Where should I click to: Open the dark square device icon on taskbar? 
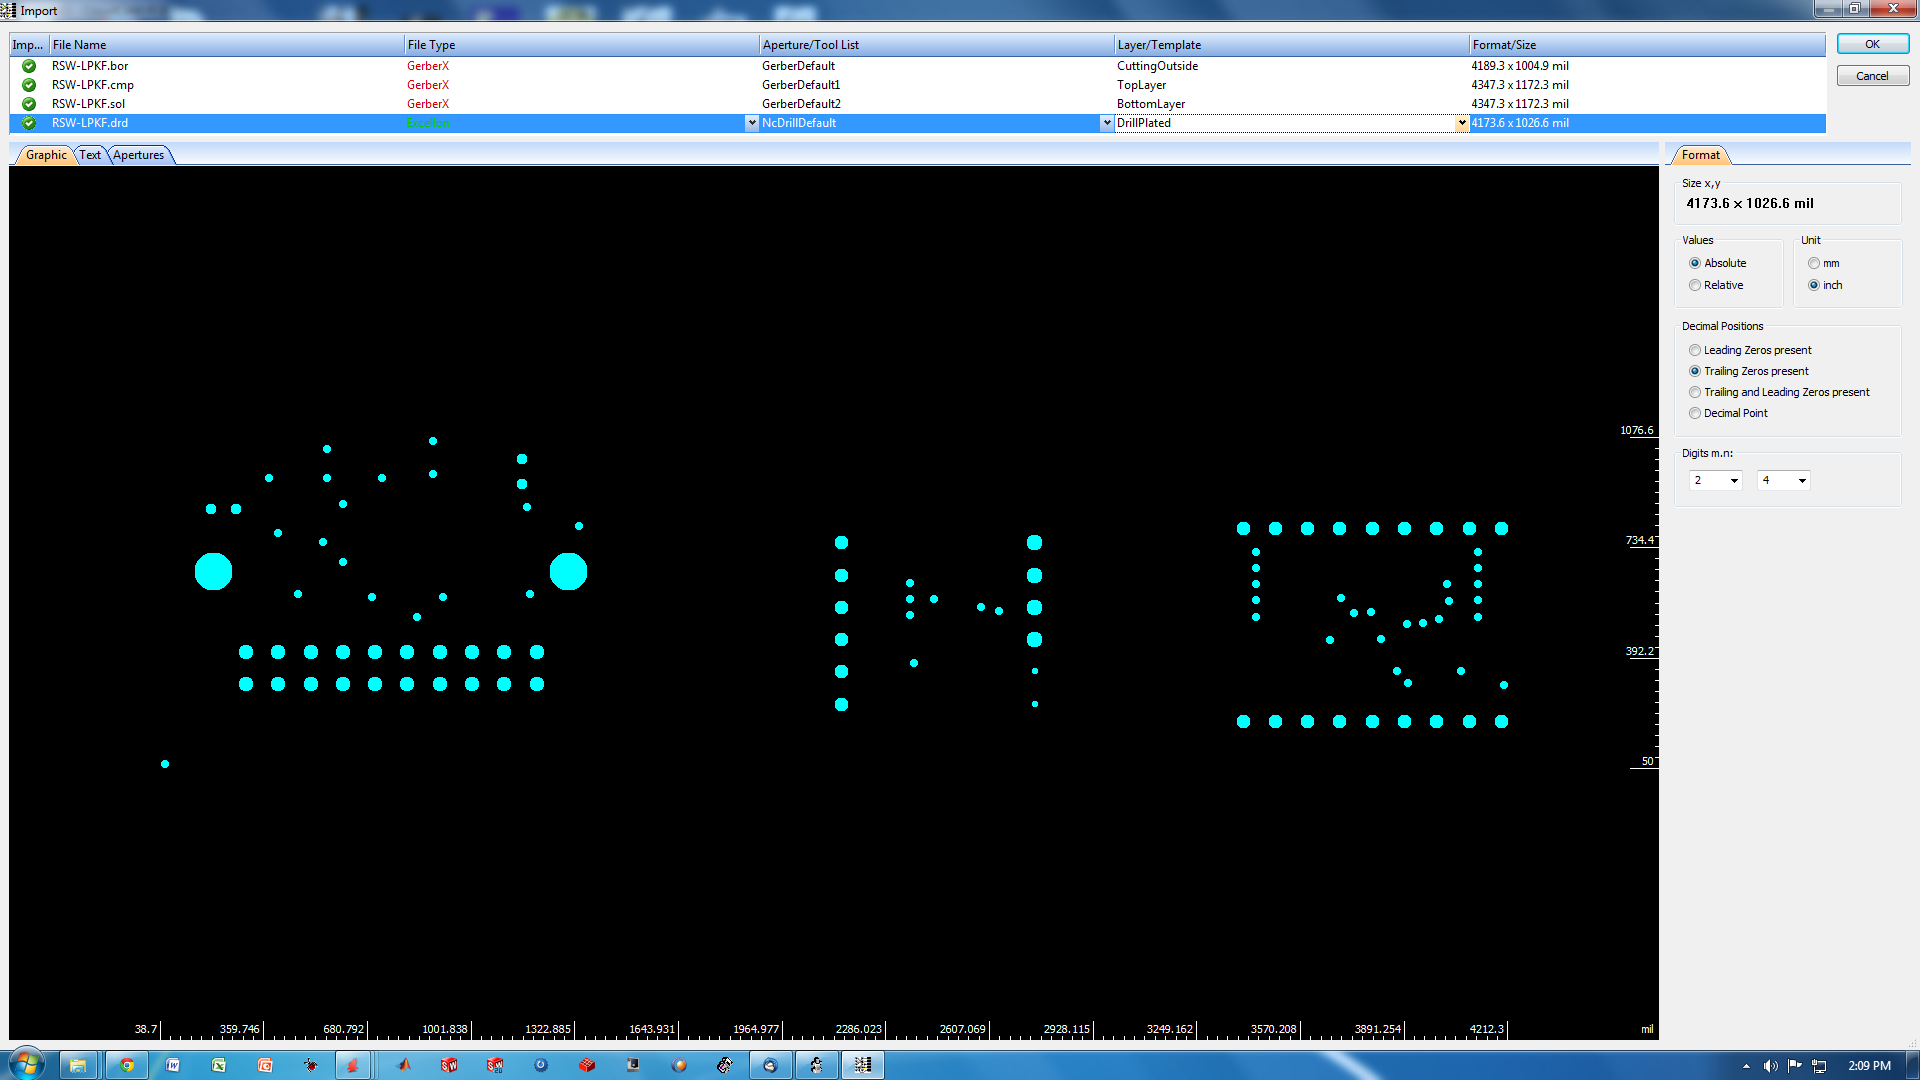633,1065
